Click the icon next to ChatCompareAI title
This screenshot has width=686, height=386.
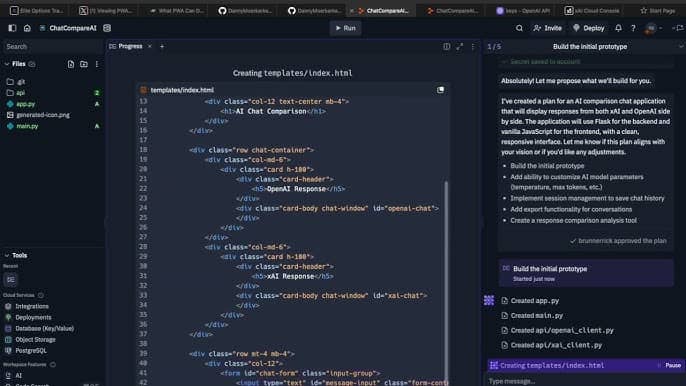(x=107, y=28)
